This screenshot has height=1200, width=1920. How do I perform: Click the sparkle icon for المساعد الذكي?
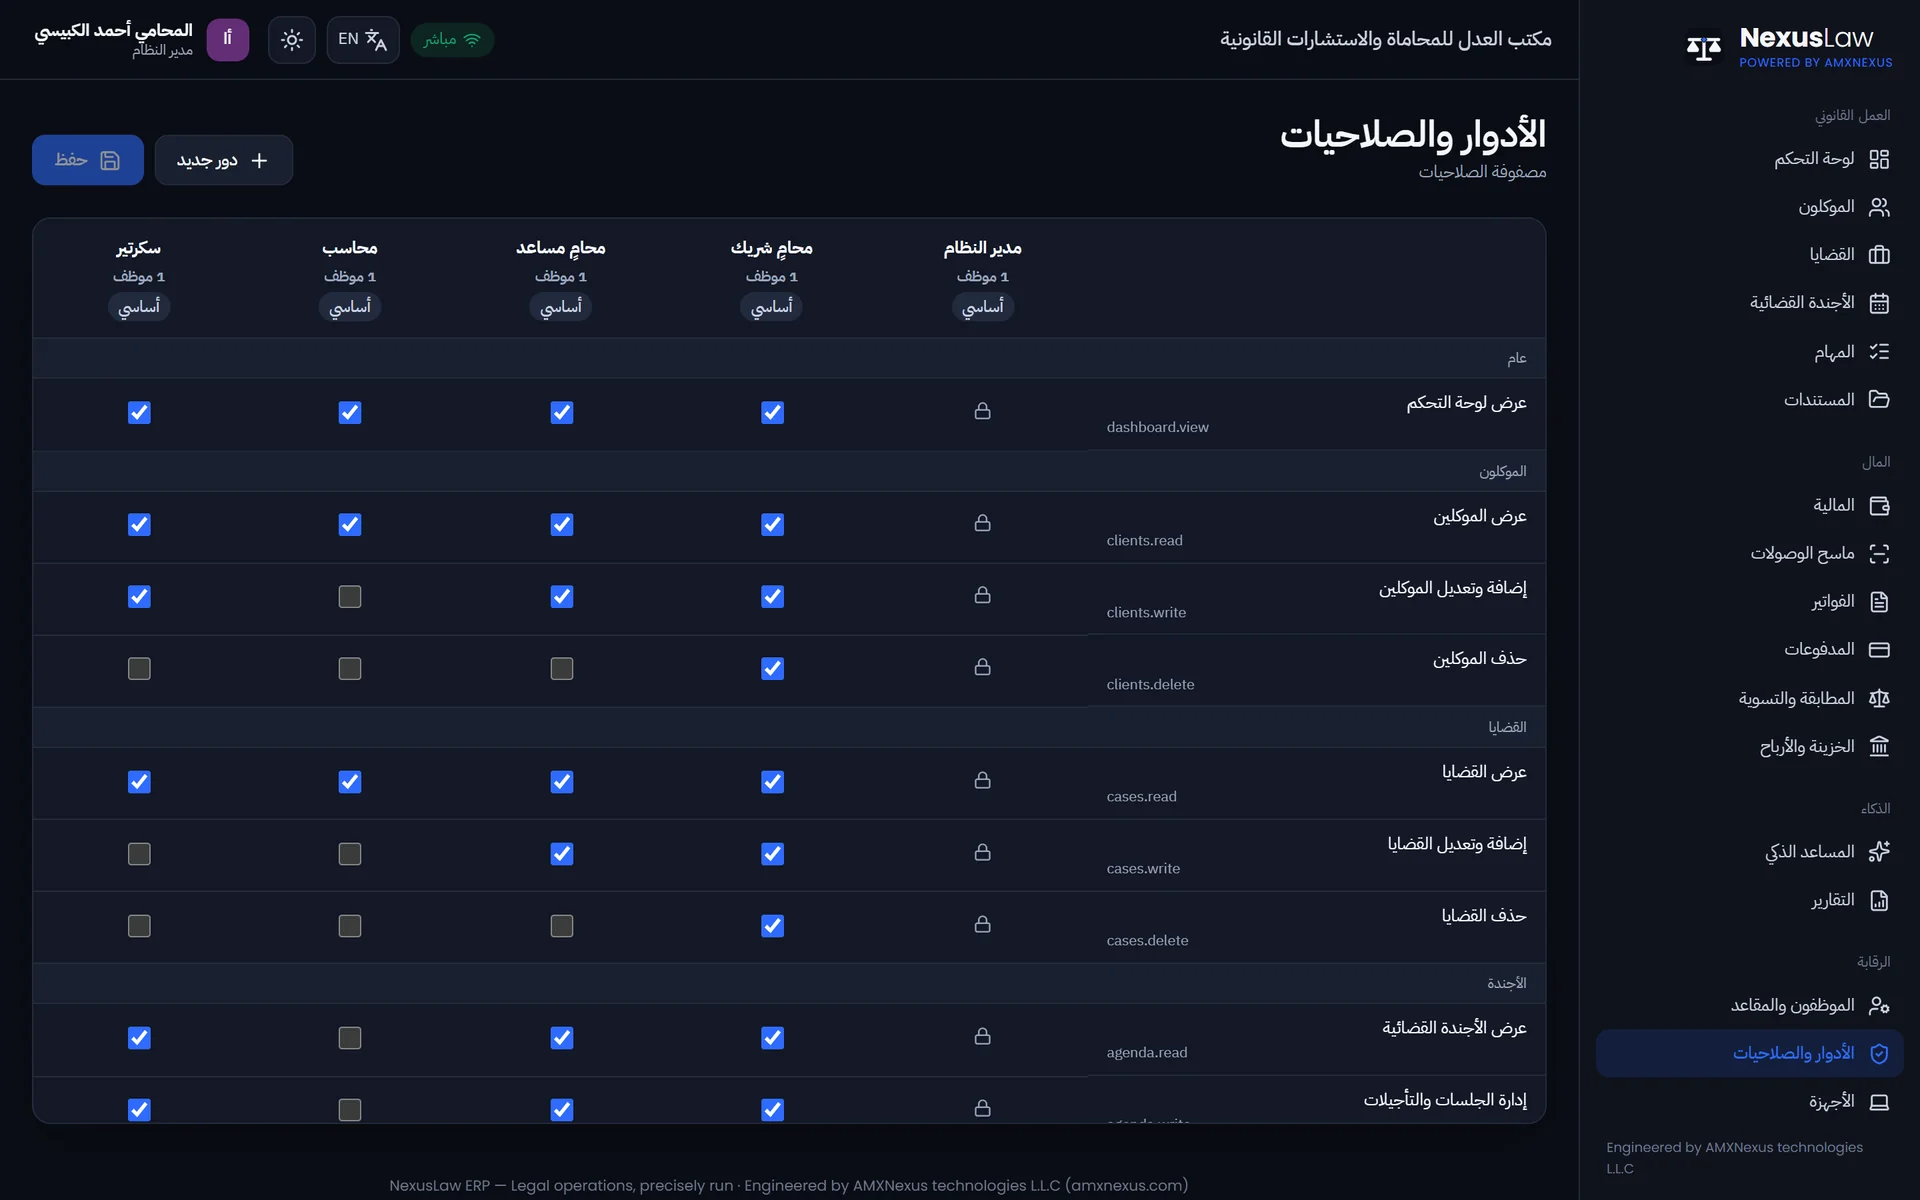1879,852
